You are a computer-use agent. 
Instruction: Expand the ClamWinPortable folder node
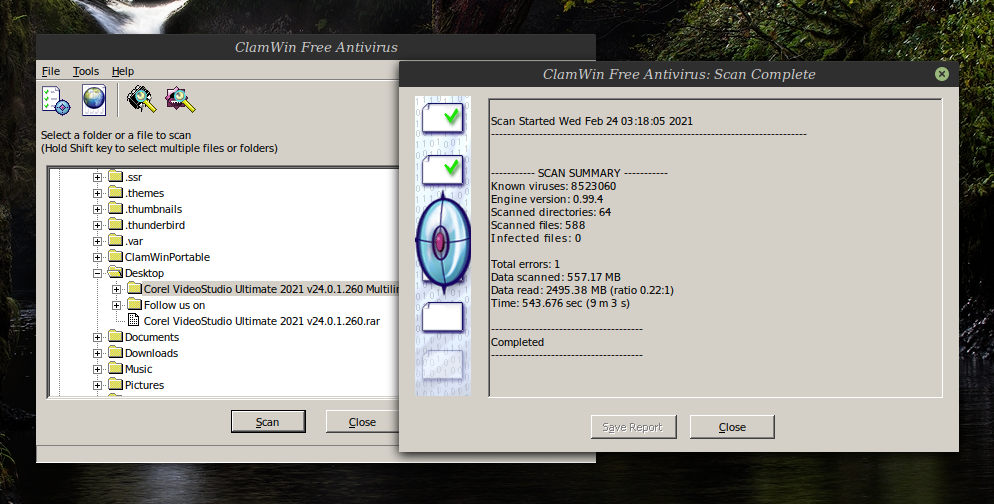[97, 257]
